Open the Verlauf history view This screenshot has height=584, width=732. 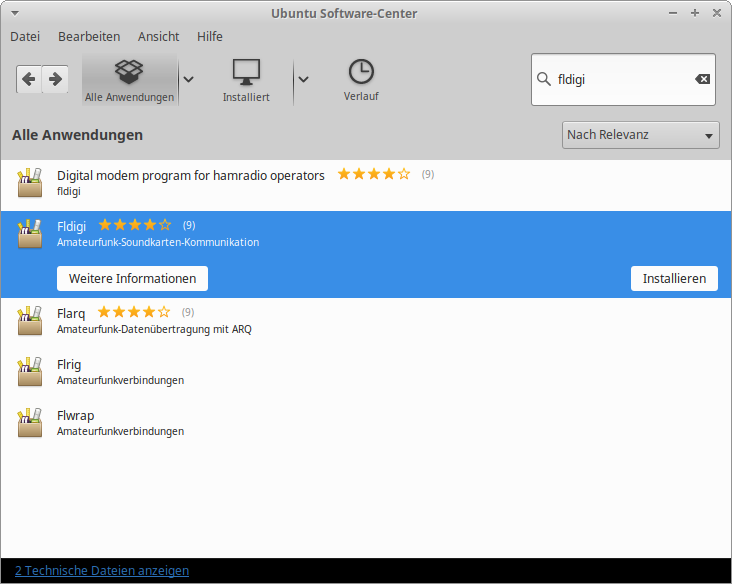point(361,80)
